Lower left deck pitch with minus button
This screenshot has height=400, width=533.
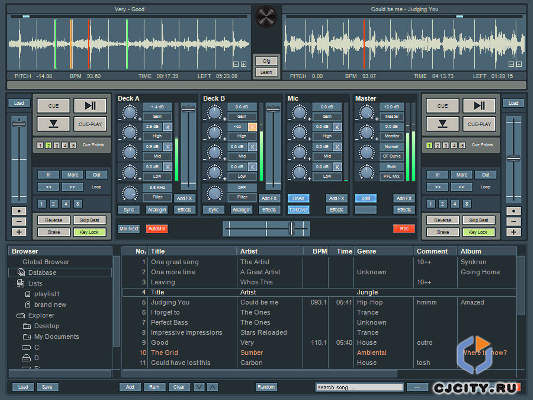tap(19, 222)
